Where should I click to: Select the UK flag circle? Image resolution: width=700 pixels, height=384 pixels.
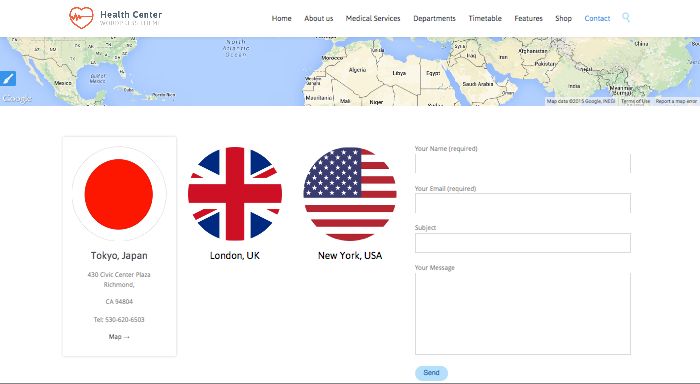click(x=235, y=194)
